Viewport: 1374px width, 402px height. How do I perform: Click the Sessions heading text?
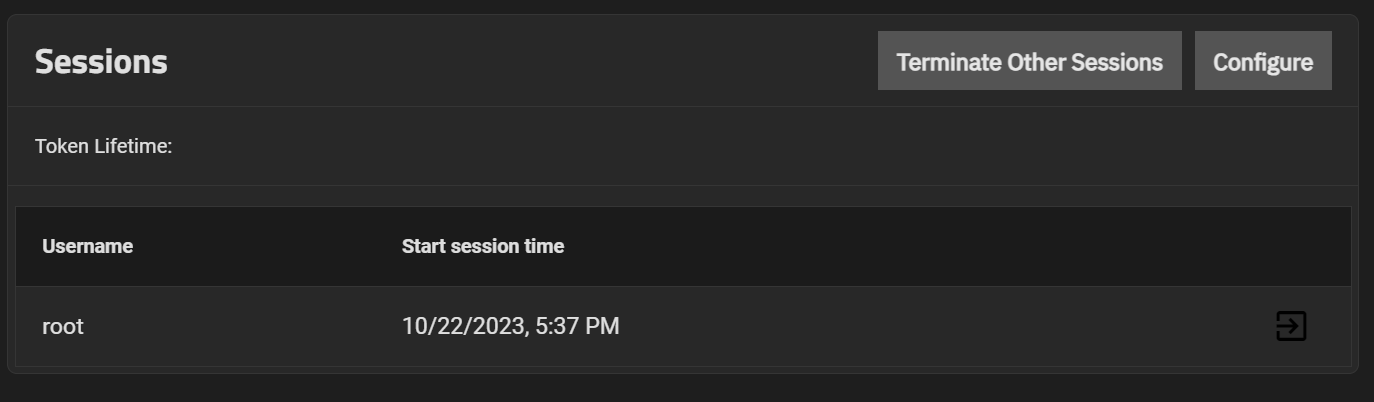[x=101, y=62]
